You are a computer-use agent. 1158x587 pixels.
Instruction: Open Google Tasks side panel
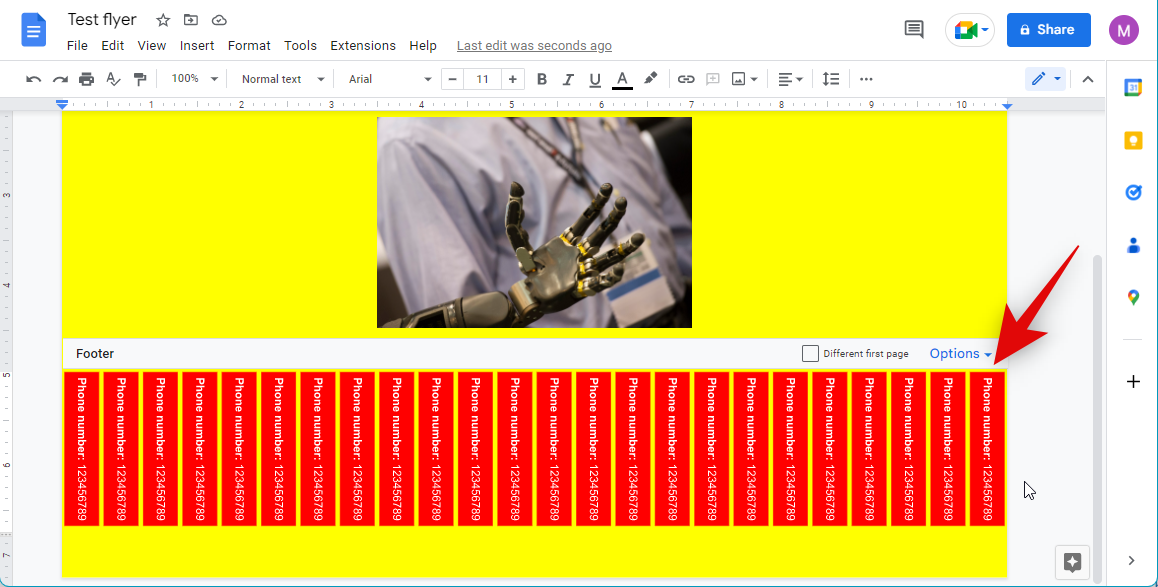coord(1133,193)
